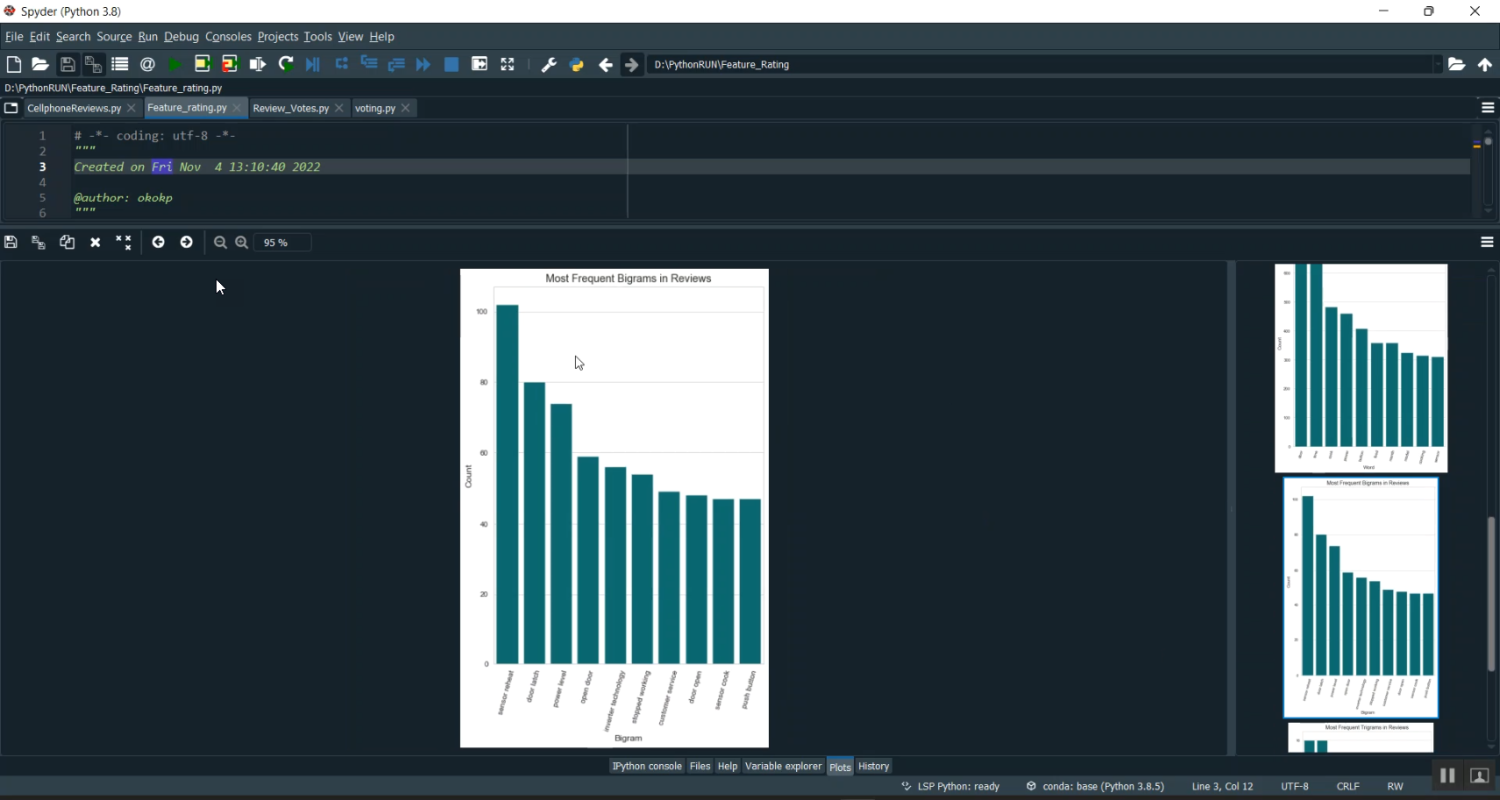This screenshot has height=800, width=1500.
Task: Copy plot to clipboard icon
Action: (x=67, y=243)
